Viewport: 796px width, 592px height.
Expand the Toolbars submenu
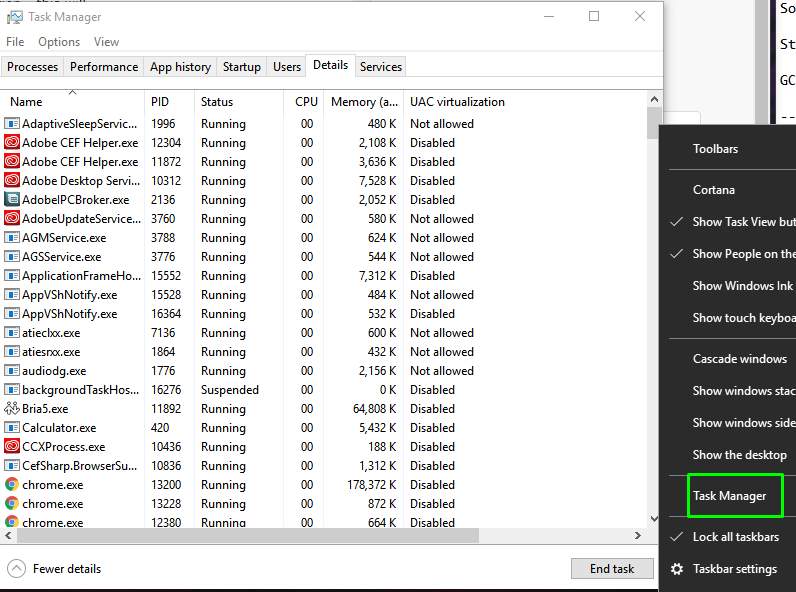715,149
